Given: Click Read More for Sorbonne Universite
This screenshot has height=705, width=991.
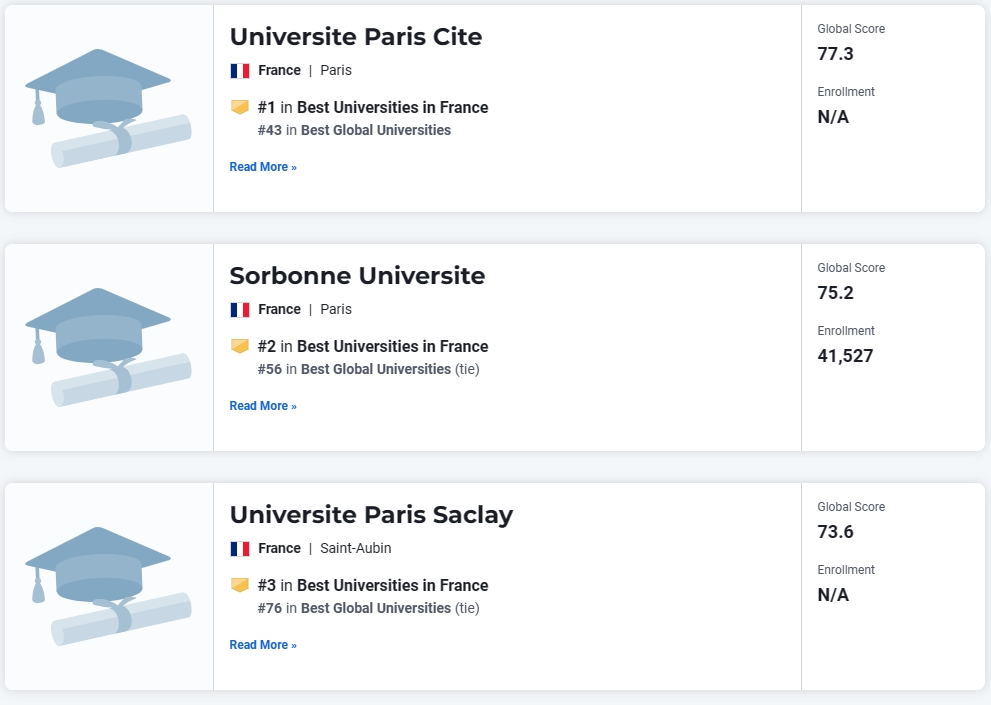Looking at the screenshot, I should [x=263, y=406].
